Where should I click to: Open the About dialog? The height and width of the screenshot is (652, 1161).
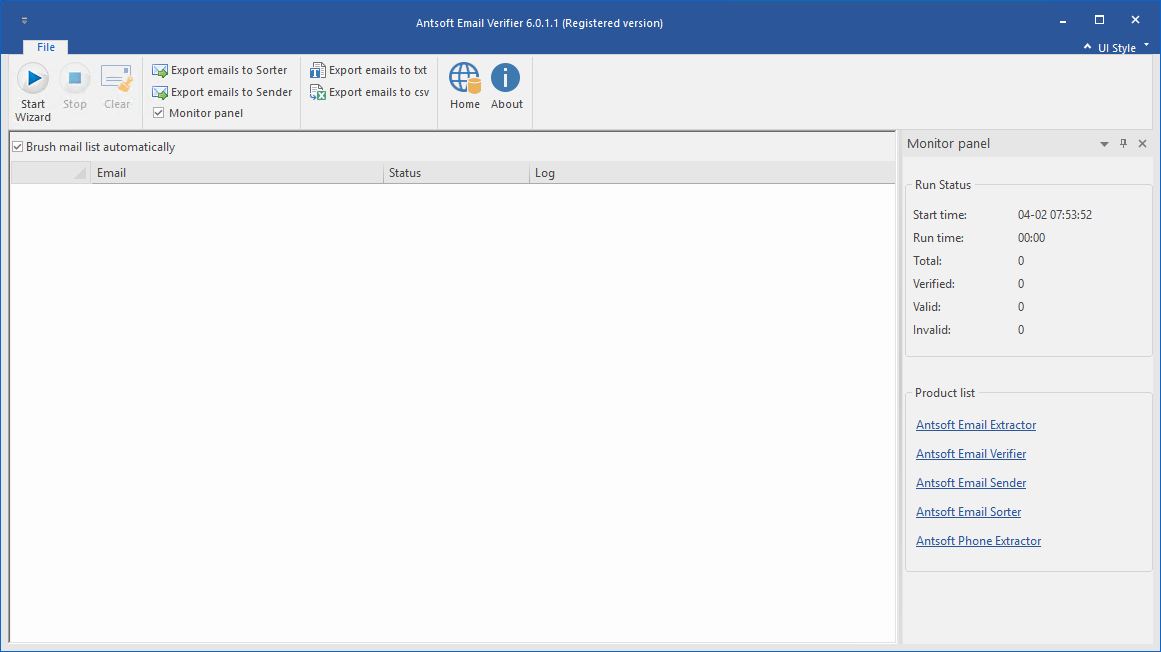[506, 87]
